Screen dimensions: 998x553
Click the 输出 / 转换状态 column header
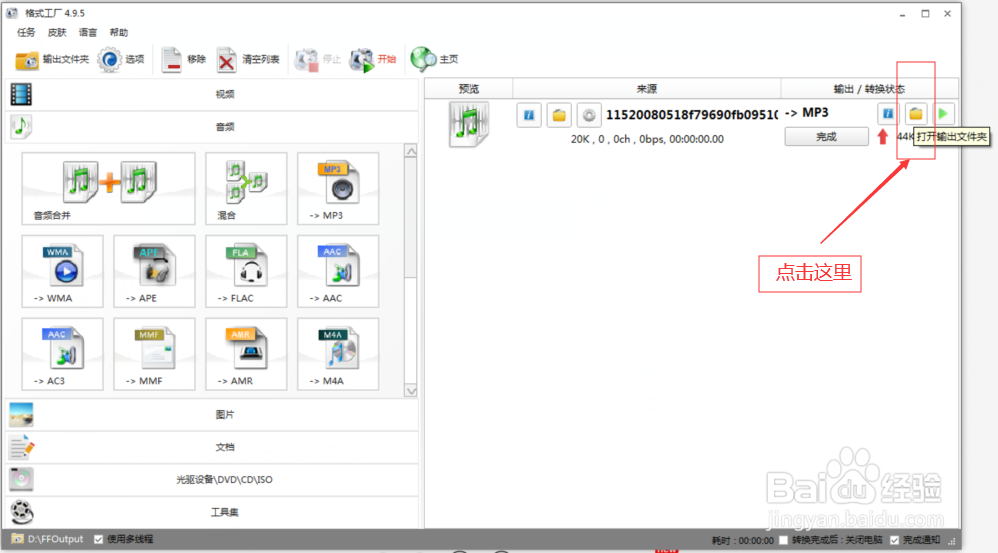point(869,88)
